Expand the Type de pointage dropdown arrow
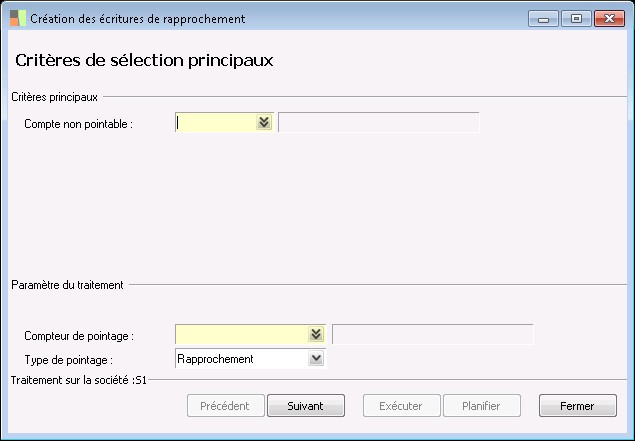Screen dimensions: 635x441 pyautogui.click(x=316, y=358)
